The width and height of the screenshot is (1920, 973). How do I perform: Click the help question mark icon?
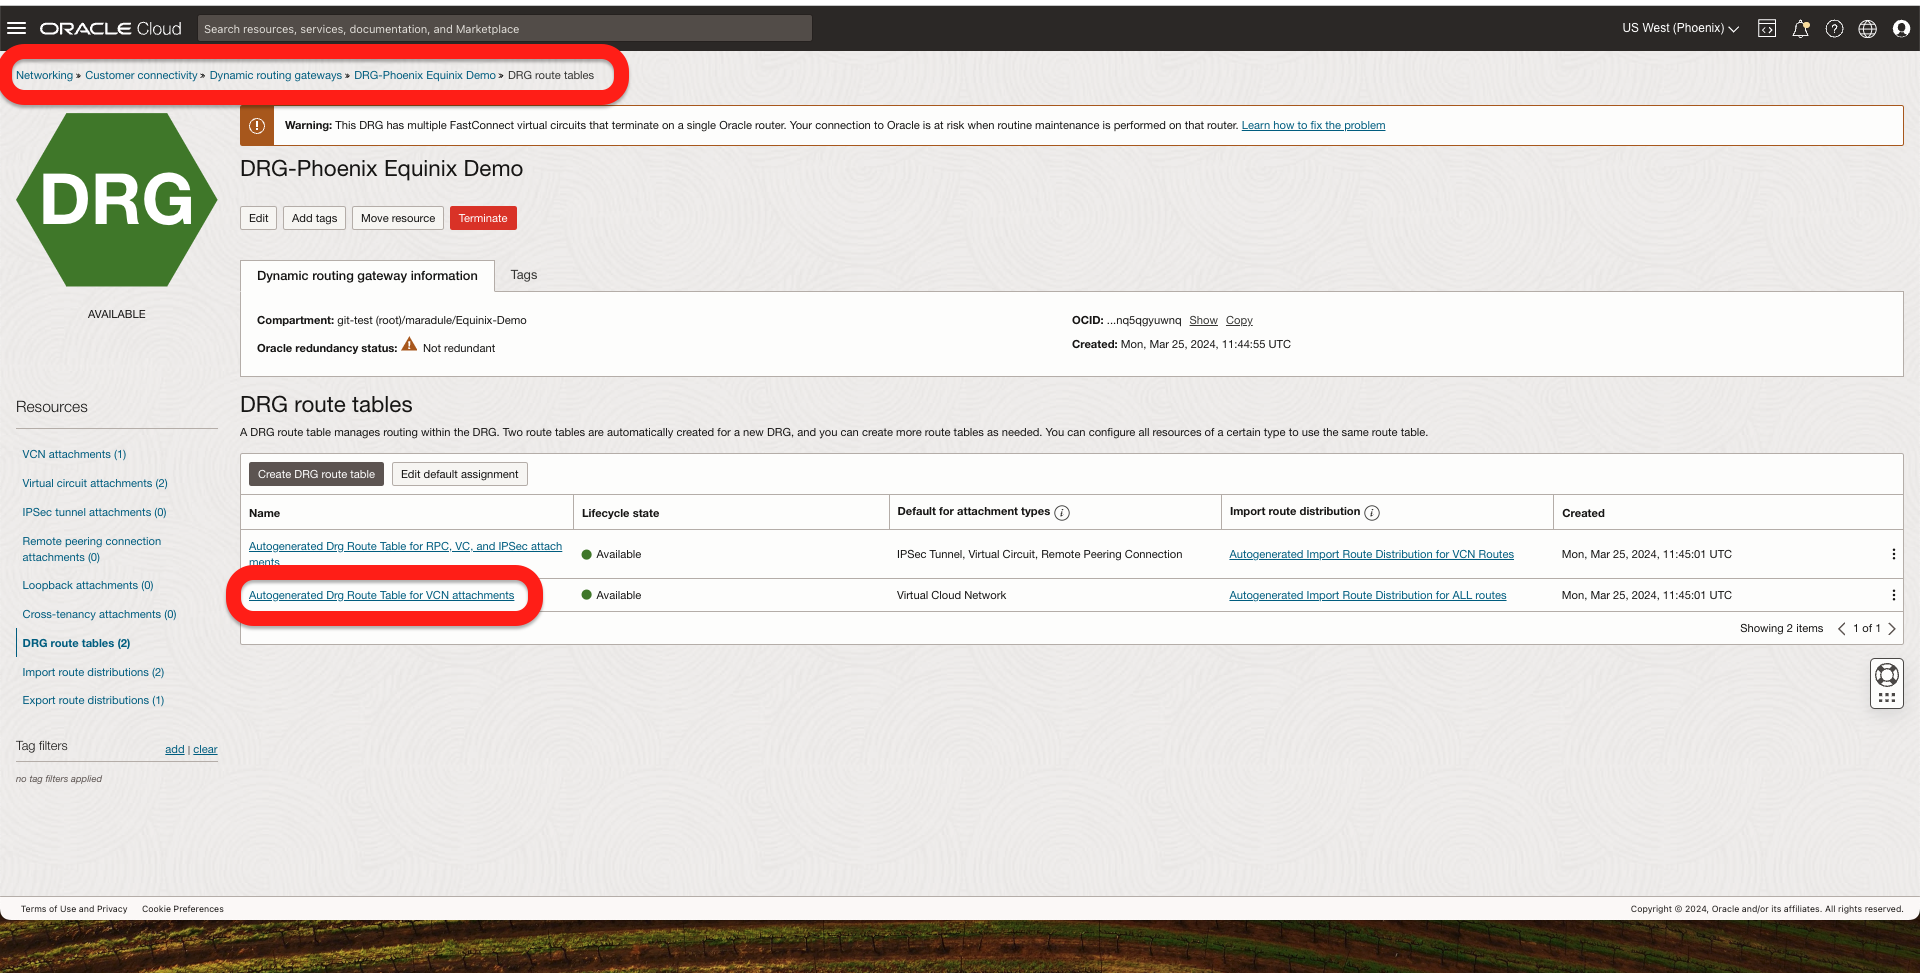tap(1835, 28)
